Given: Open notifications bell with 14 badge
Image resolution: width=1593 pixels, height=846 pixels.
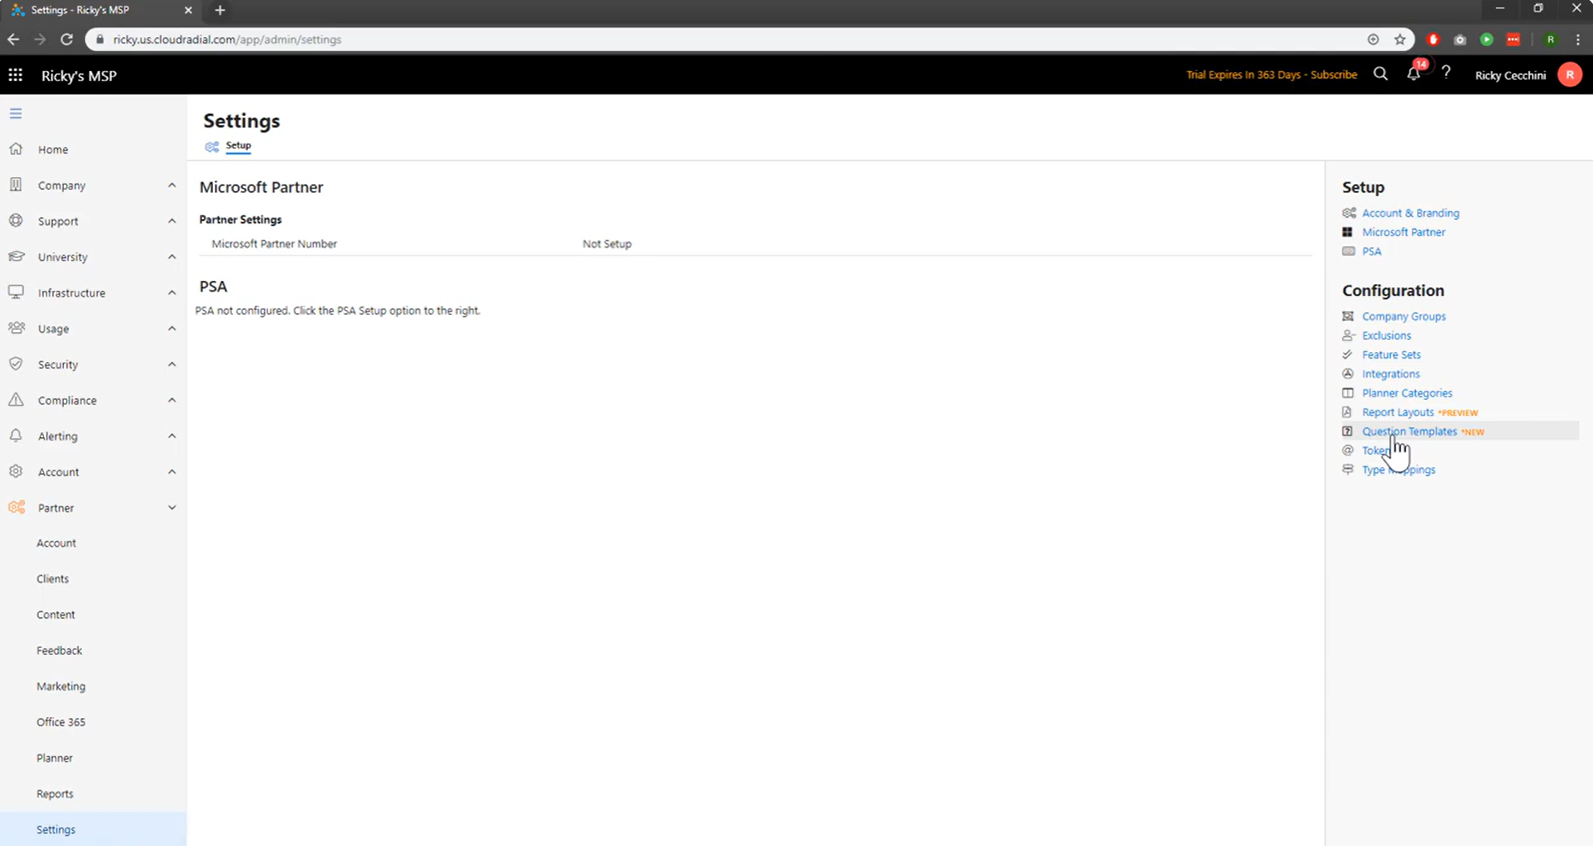Looking at the screenshot, I should click(x=1414, y=73).
